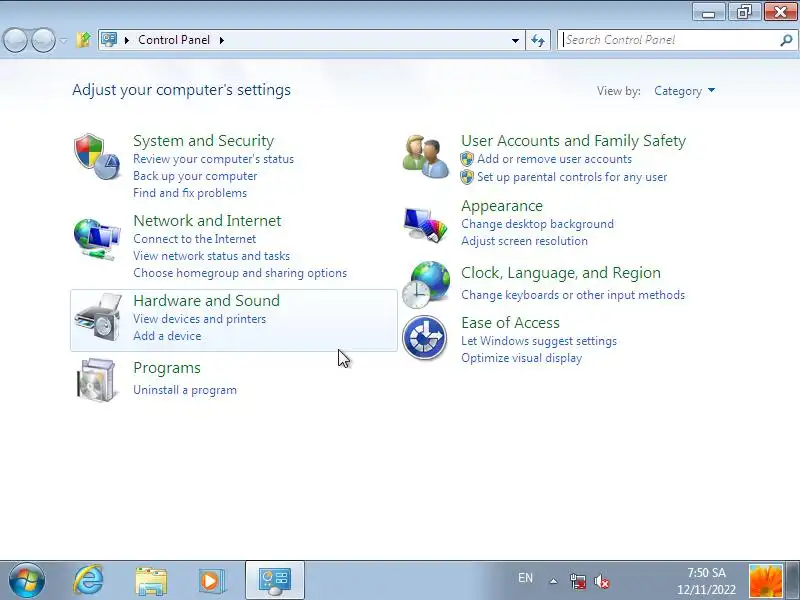Click Add a device link

pos(167,336)
